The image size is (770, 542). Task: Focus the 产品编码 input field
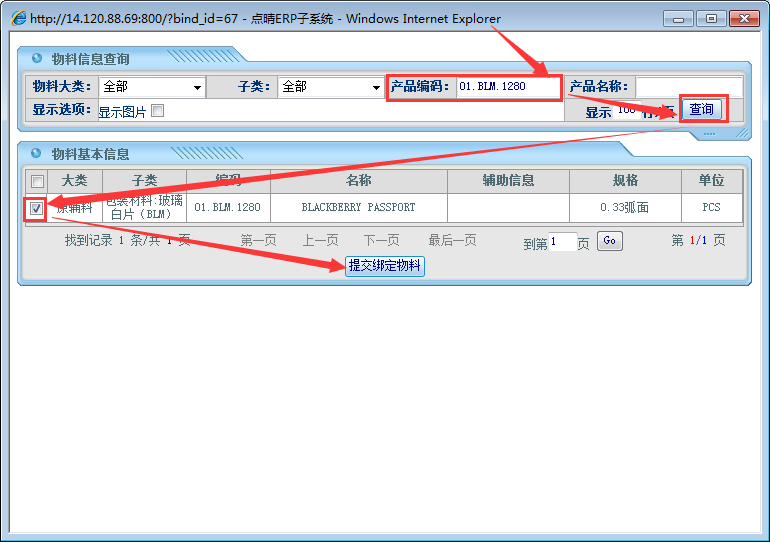(507, 87)
